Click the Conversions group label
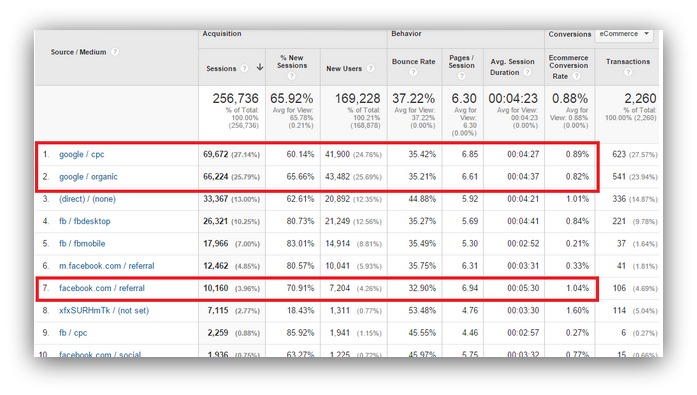The image size is (697, 395). (569, 34)
